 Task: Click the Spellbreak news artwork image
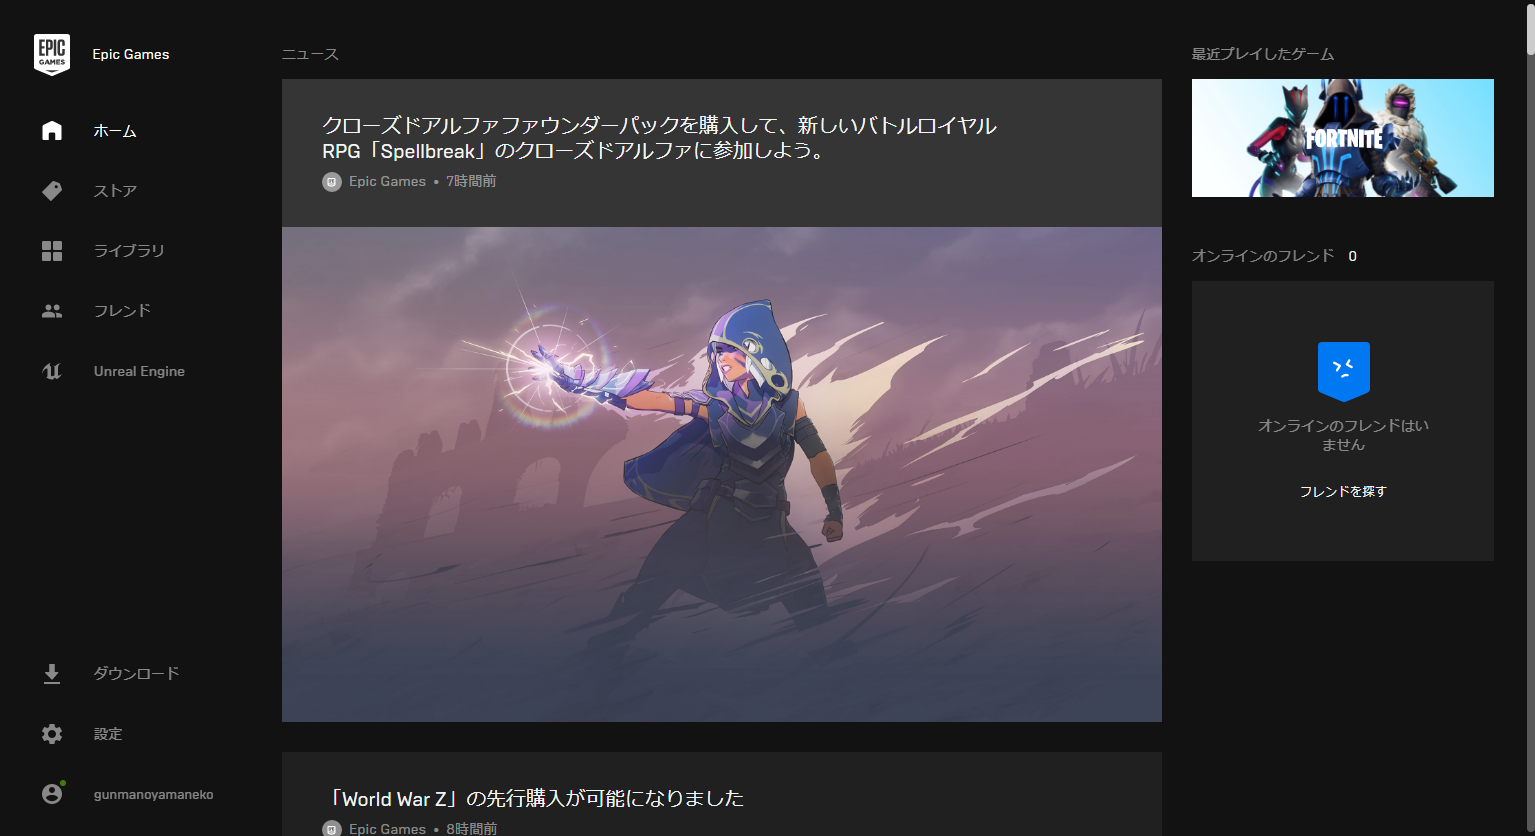coord(722,474)
